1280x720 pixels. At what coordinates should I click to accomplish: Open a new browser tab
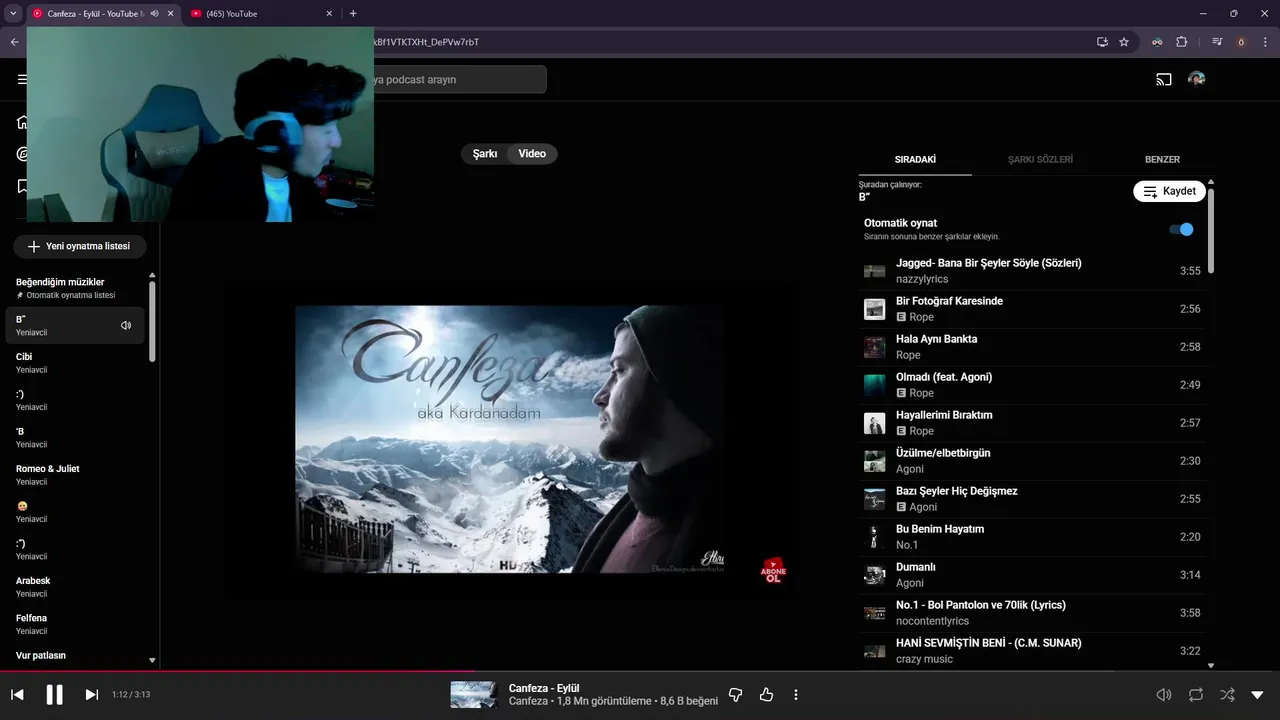(x=353, y=14)
